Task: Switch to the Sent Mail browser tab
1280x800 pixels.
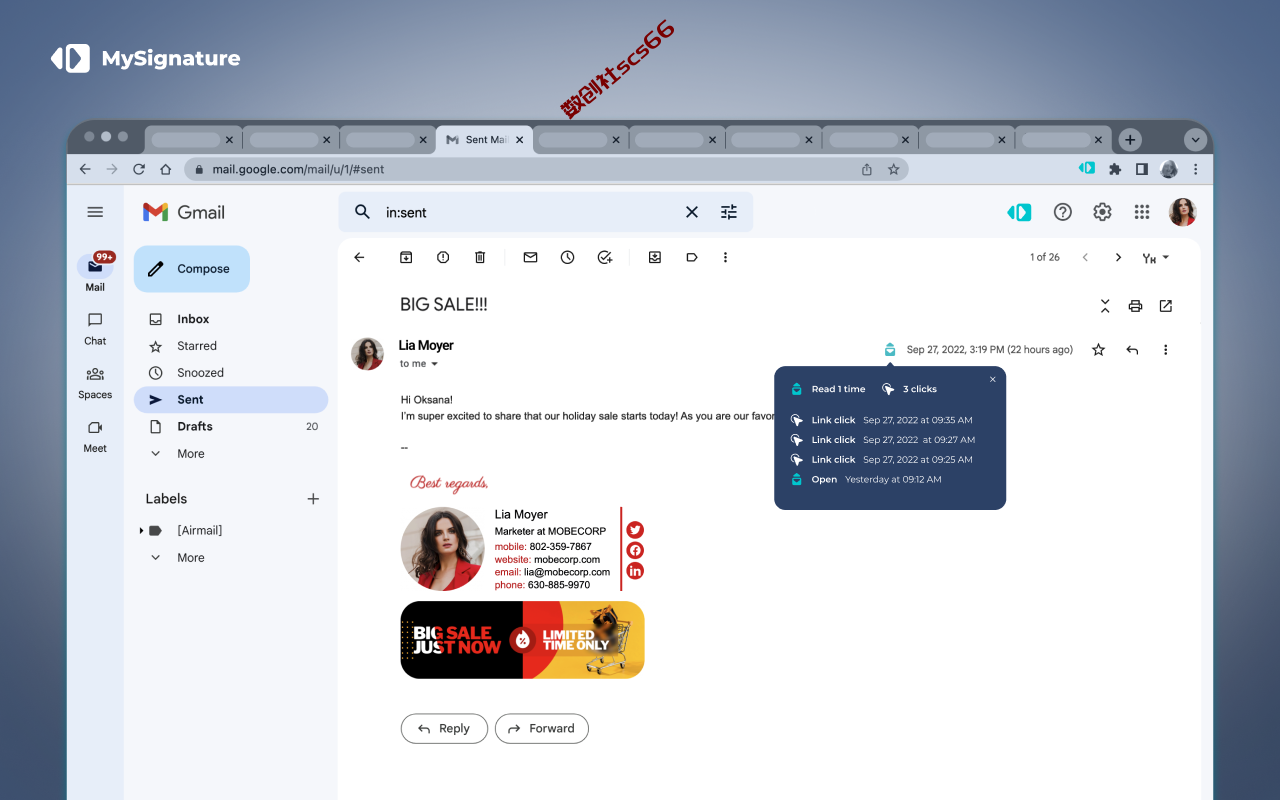Action: pos(484,139)
